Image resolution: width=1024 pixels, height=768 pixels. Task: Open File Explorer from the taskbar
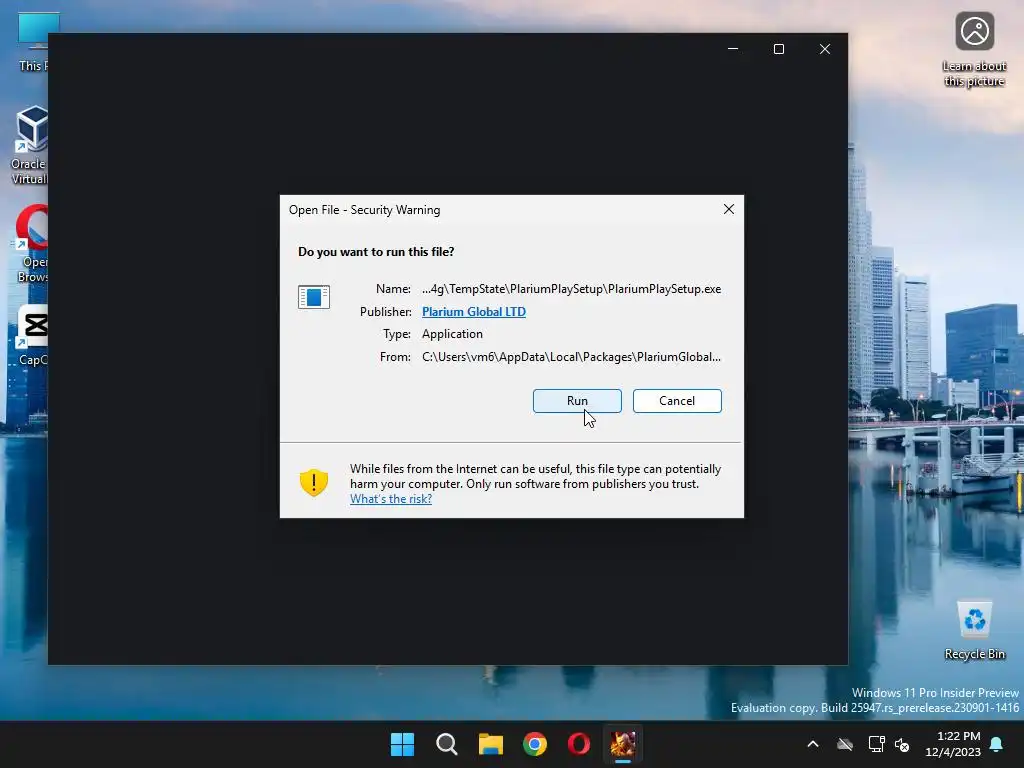click(490, 744)
